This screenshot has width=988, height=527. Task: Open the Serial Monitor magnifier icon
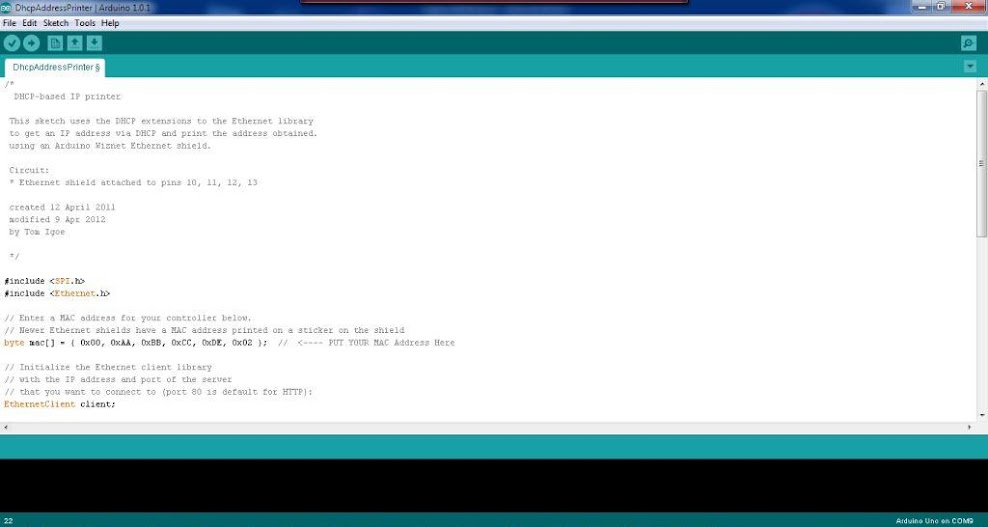(968, 43)
